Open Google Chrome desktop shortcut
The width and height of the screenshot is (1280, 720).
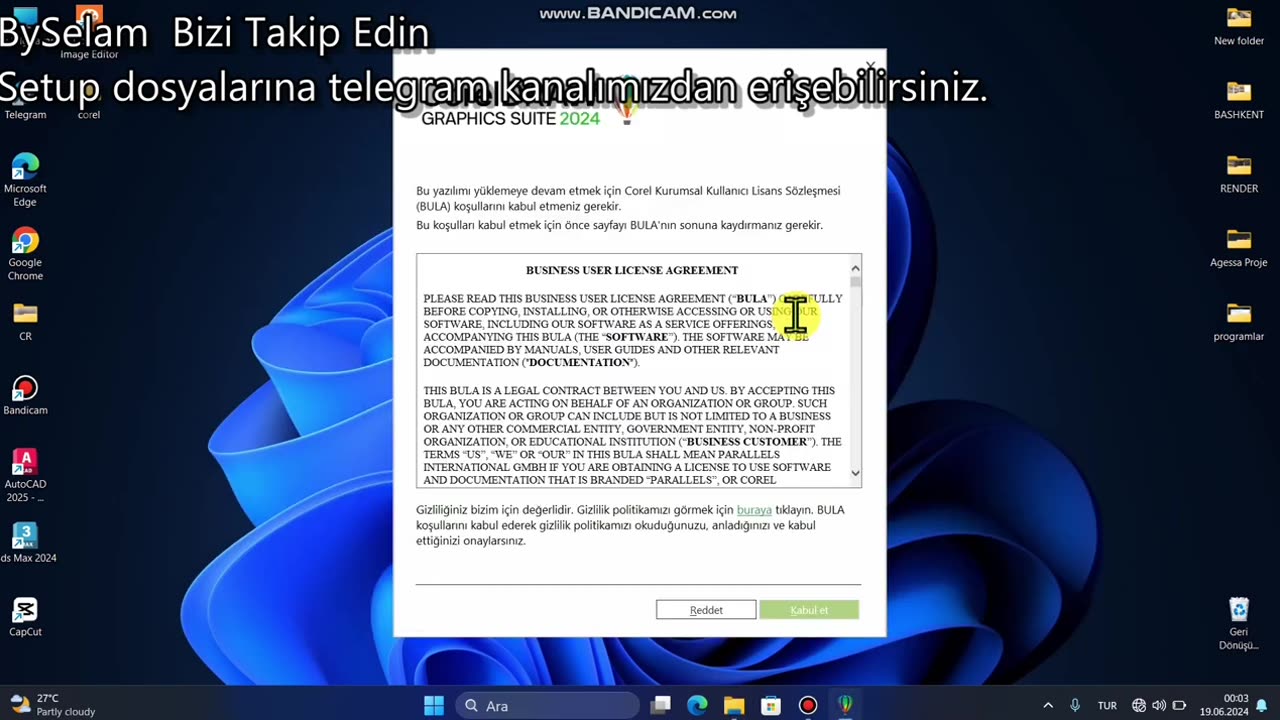tap(25, 254)
